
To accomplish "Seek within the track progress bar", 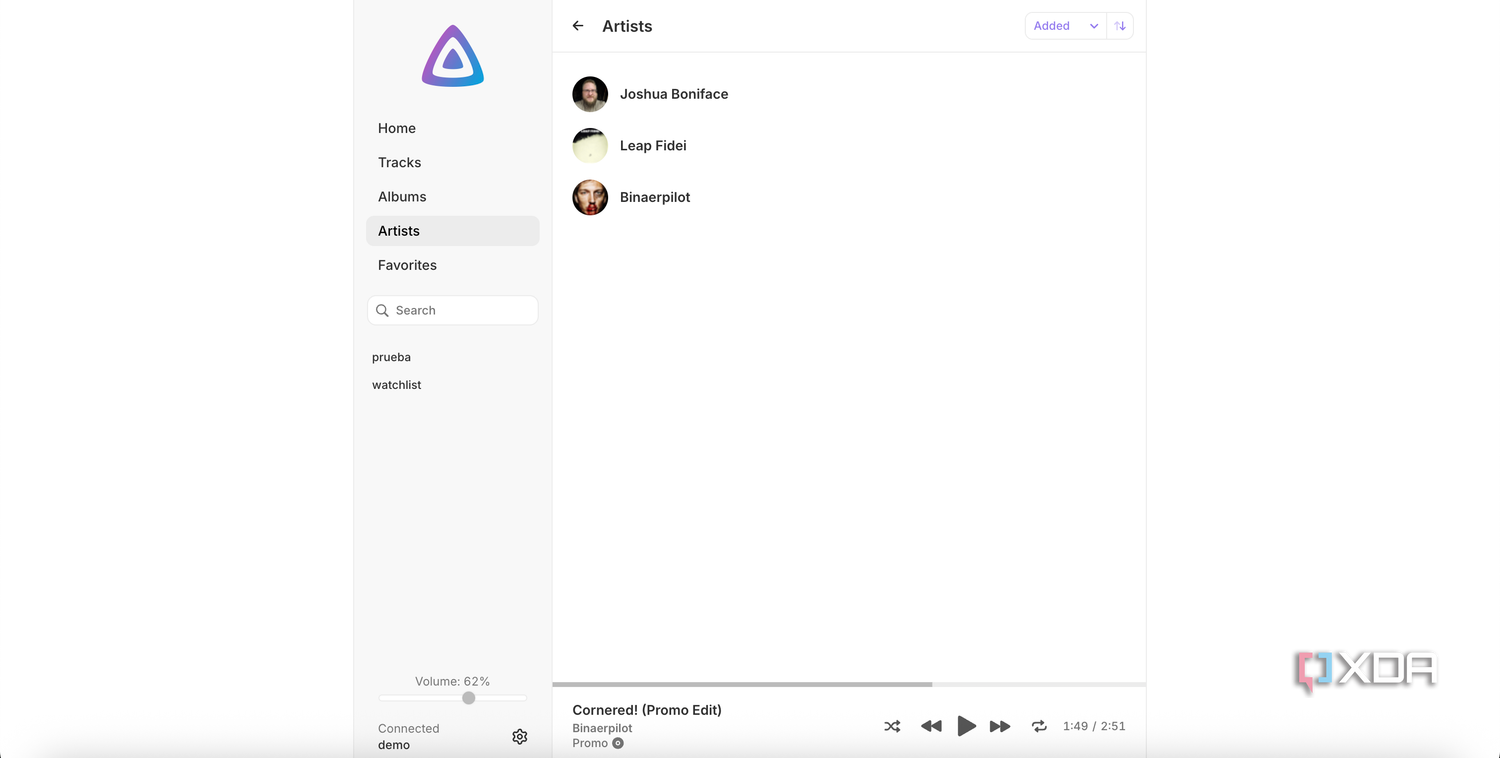I will pyautogui.click(x=849, y=684).
